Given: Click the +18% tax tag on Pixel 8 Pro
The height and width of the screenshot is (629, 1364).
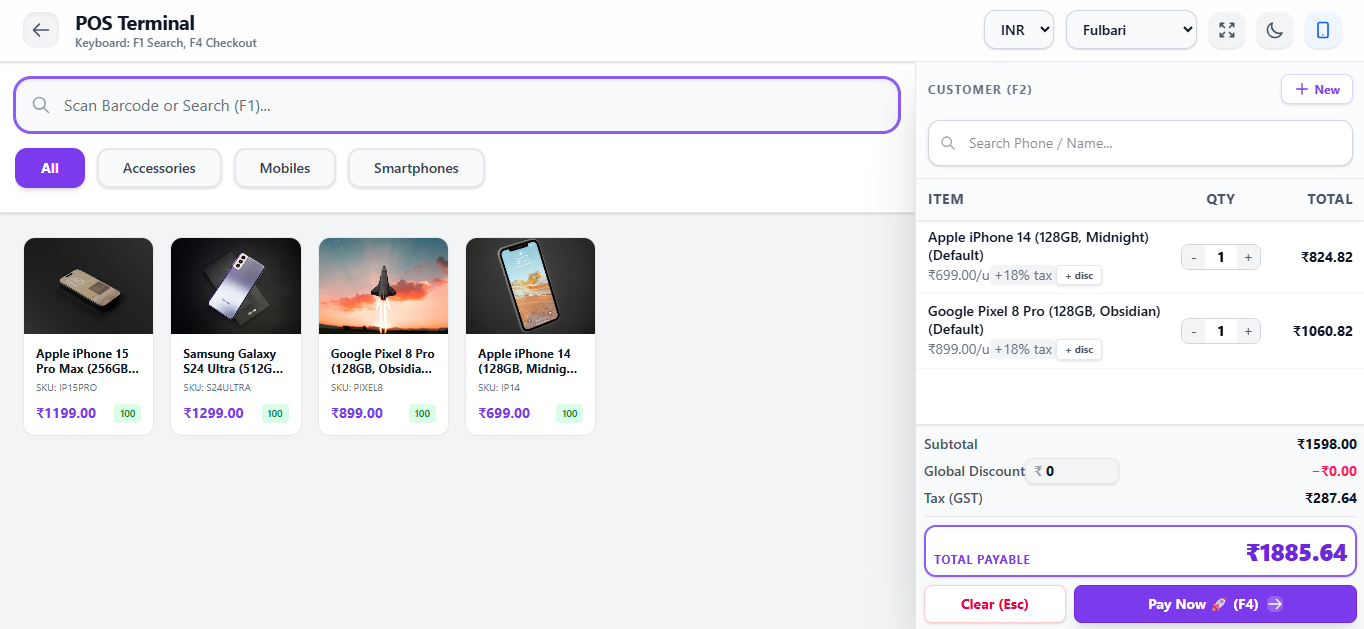Looking at the screenshot, I should pyautogui.click(x=1022, y=349).
